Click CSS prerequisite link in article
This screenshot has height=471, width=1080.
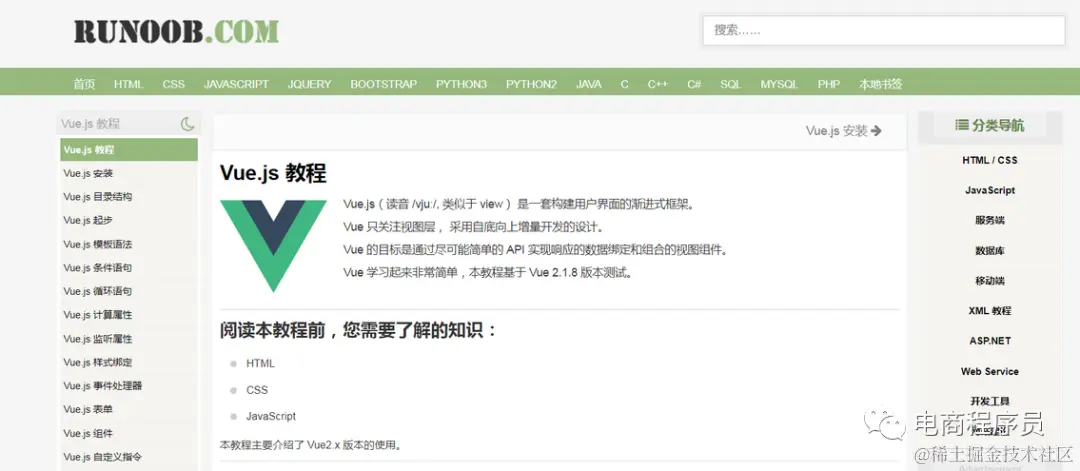point(257,390)
